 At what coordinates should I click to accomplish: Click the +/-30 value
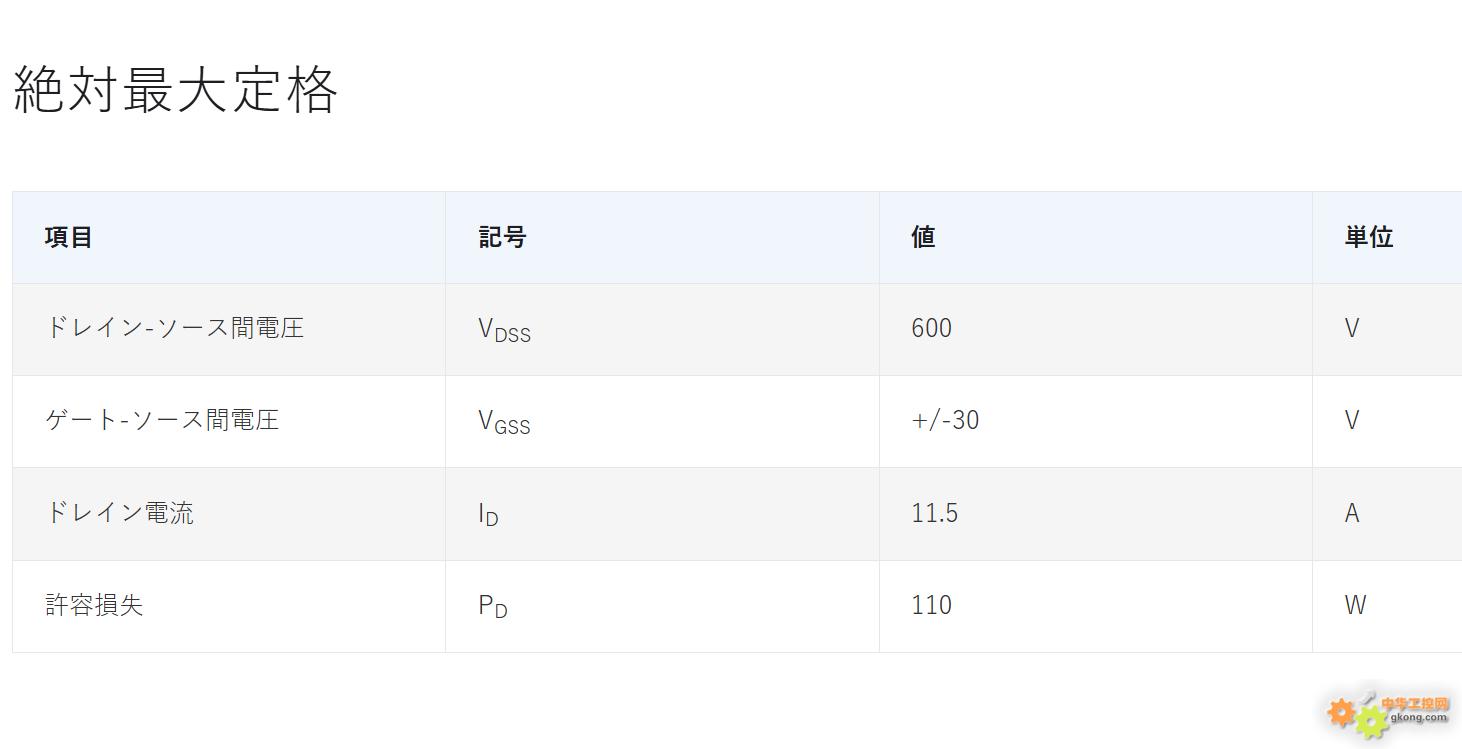[x=945, y=420]
